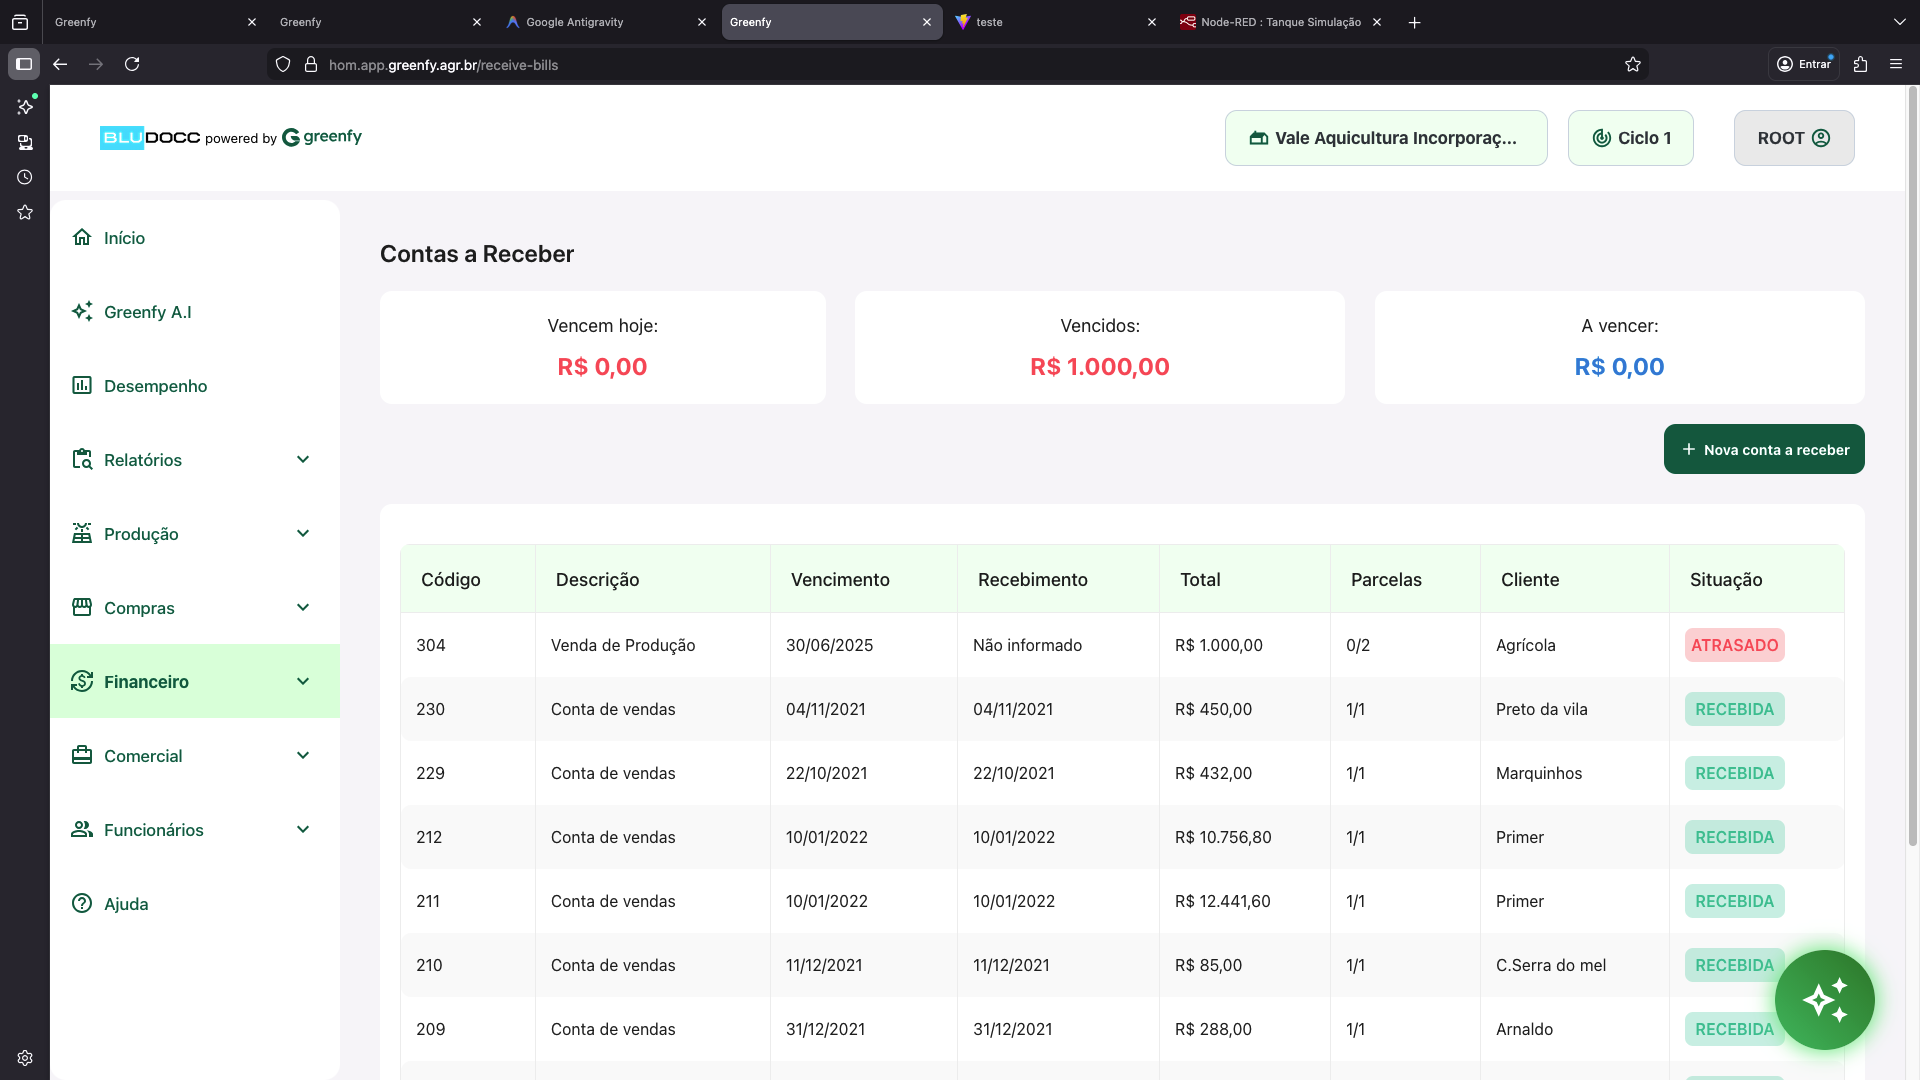Open the Ciclo 1 selector button

pos(1630,138)
